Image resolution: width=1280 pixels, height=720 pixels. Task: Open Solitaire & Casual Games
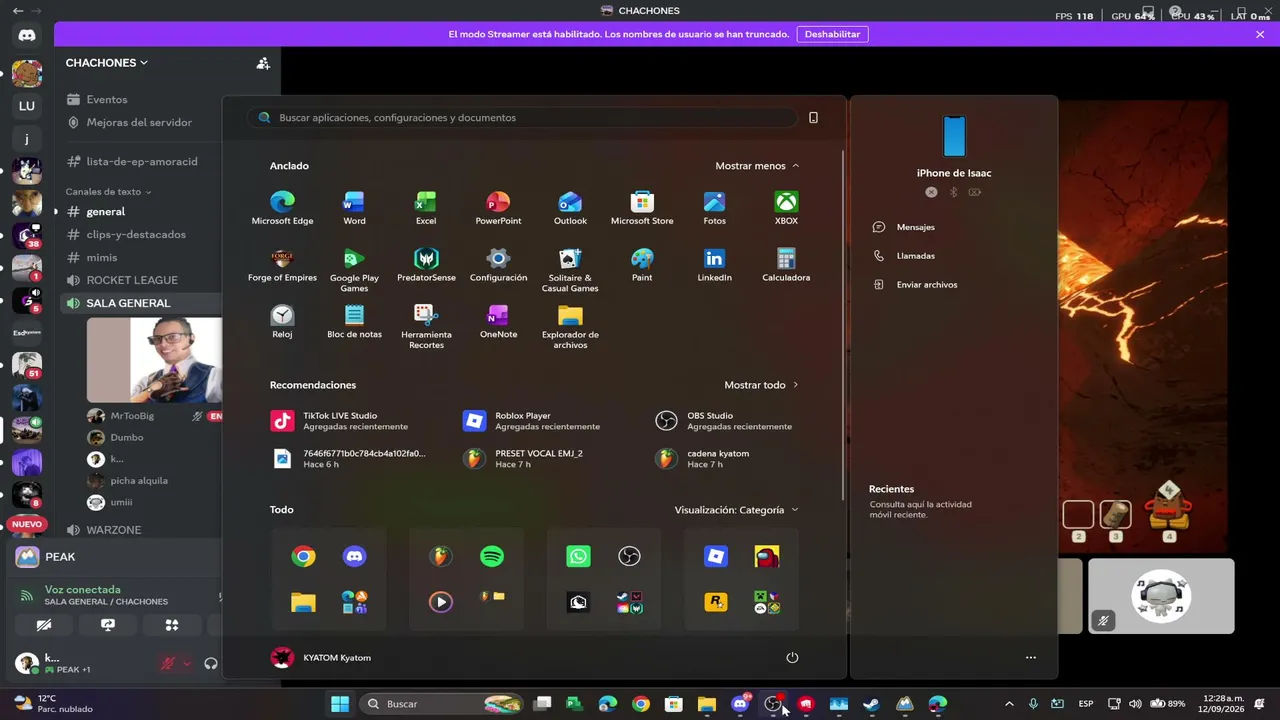point(570,271)
